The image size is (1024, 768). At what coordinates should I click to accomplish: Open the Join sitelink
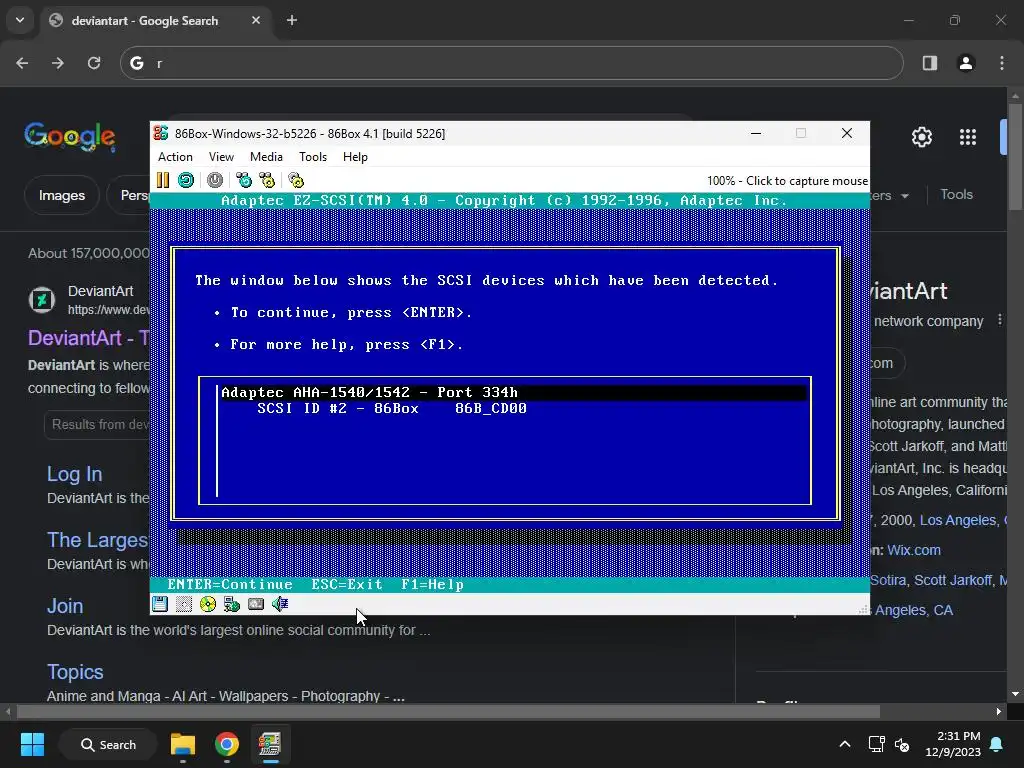coord(65,606)
